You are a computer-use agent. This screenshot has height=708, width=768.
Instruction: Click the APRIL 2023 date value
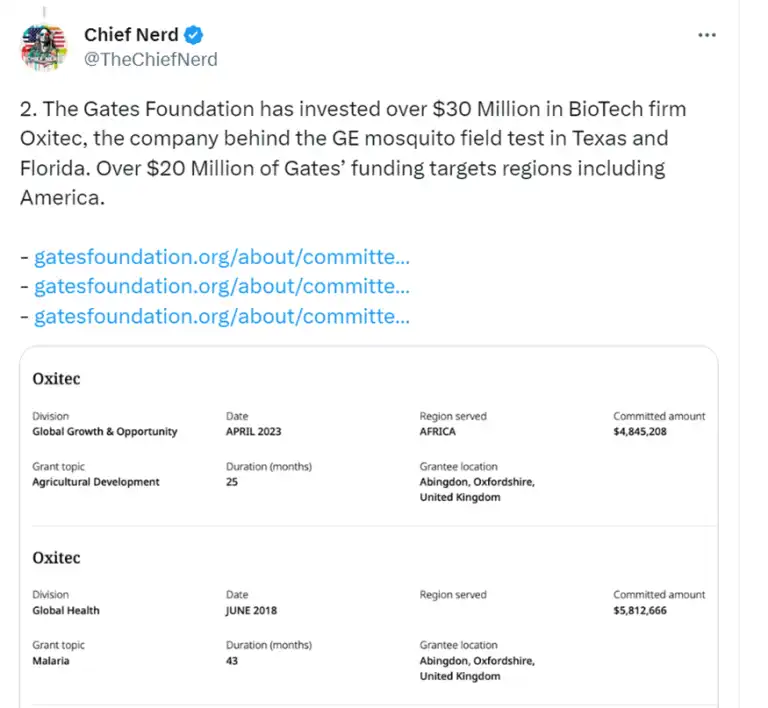pyautogui.click(x=254, y=432)
